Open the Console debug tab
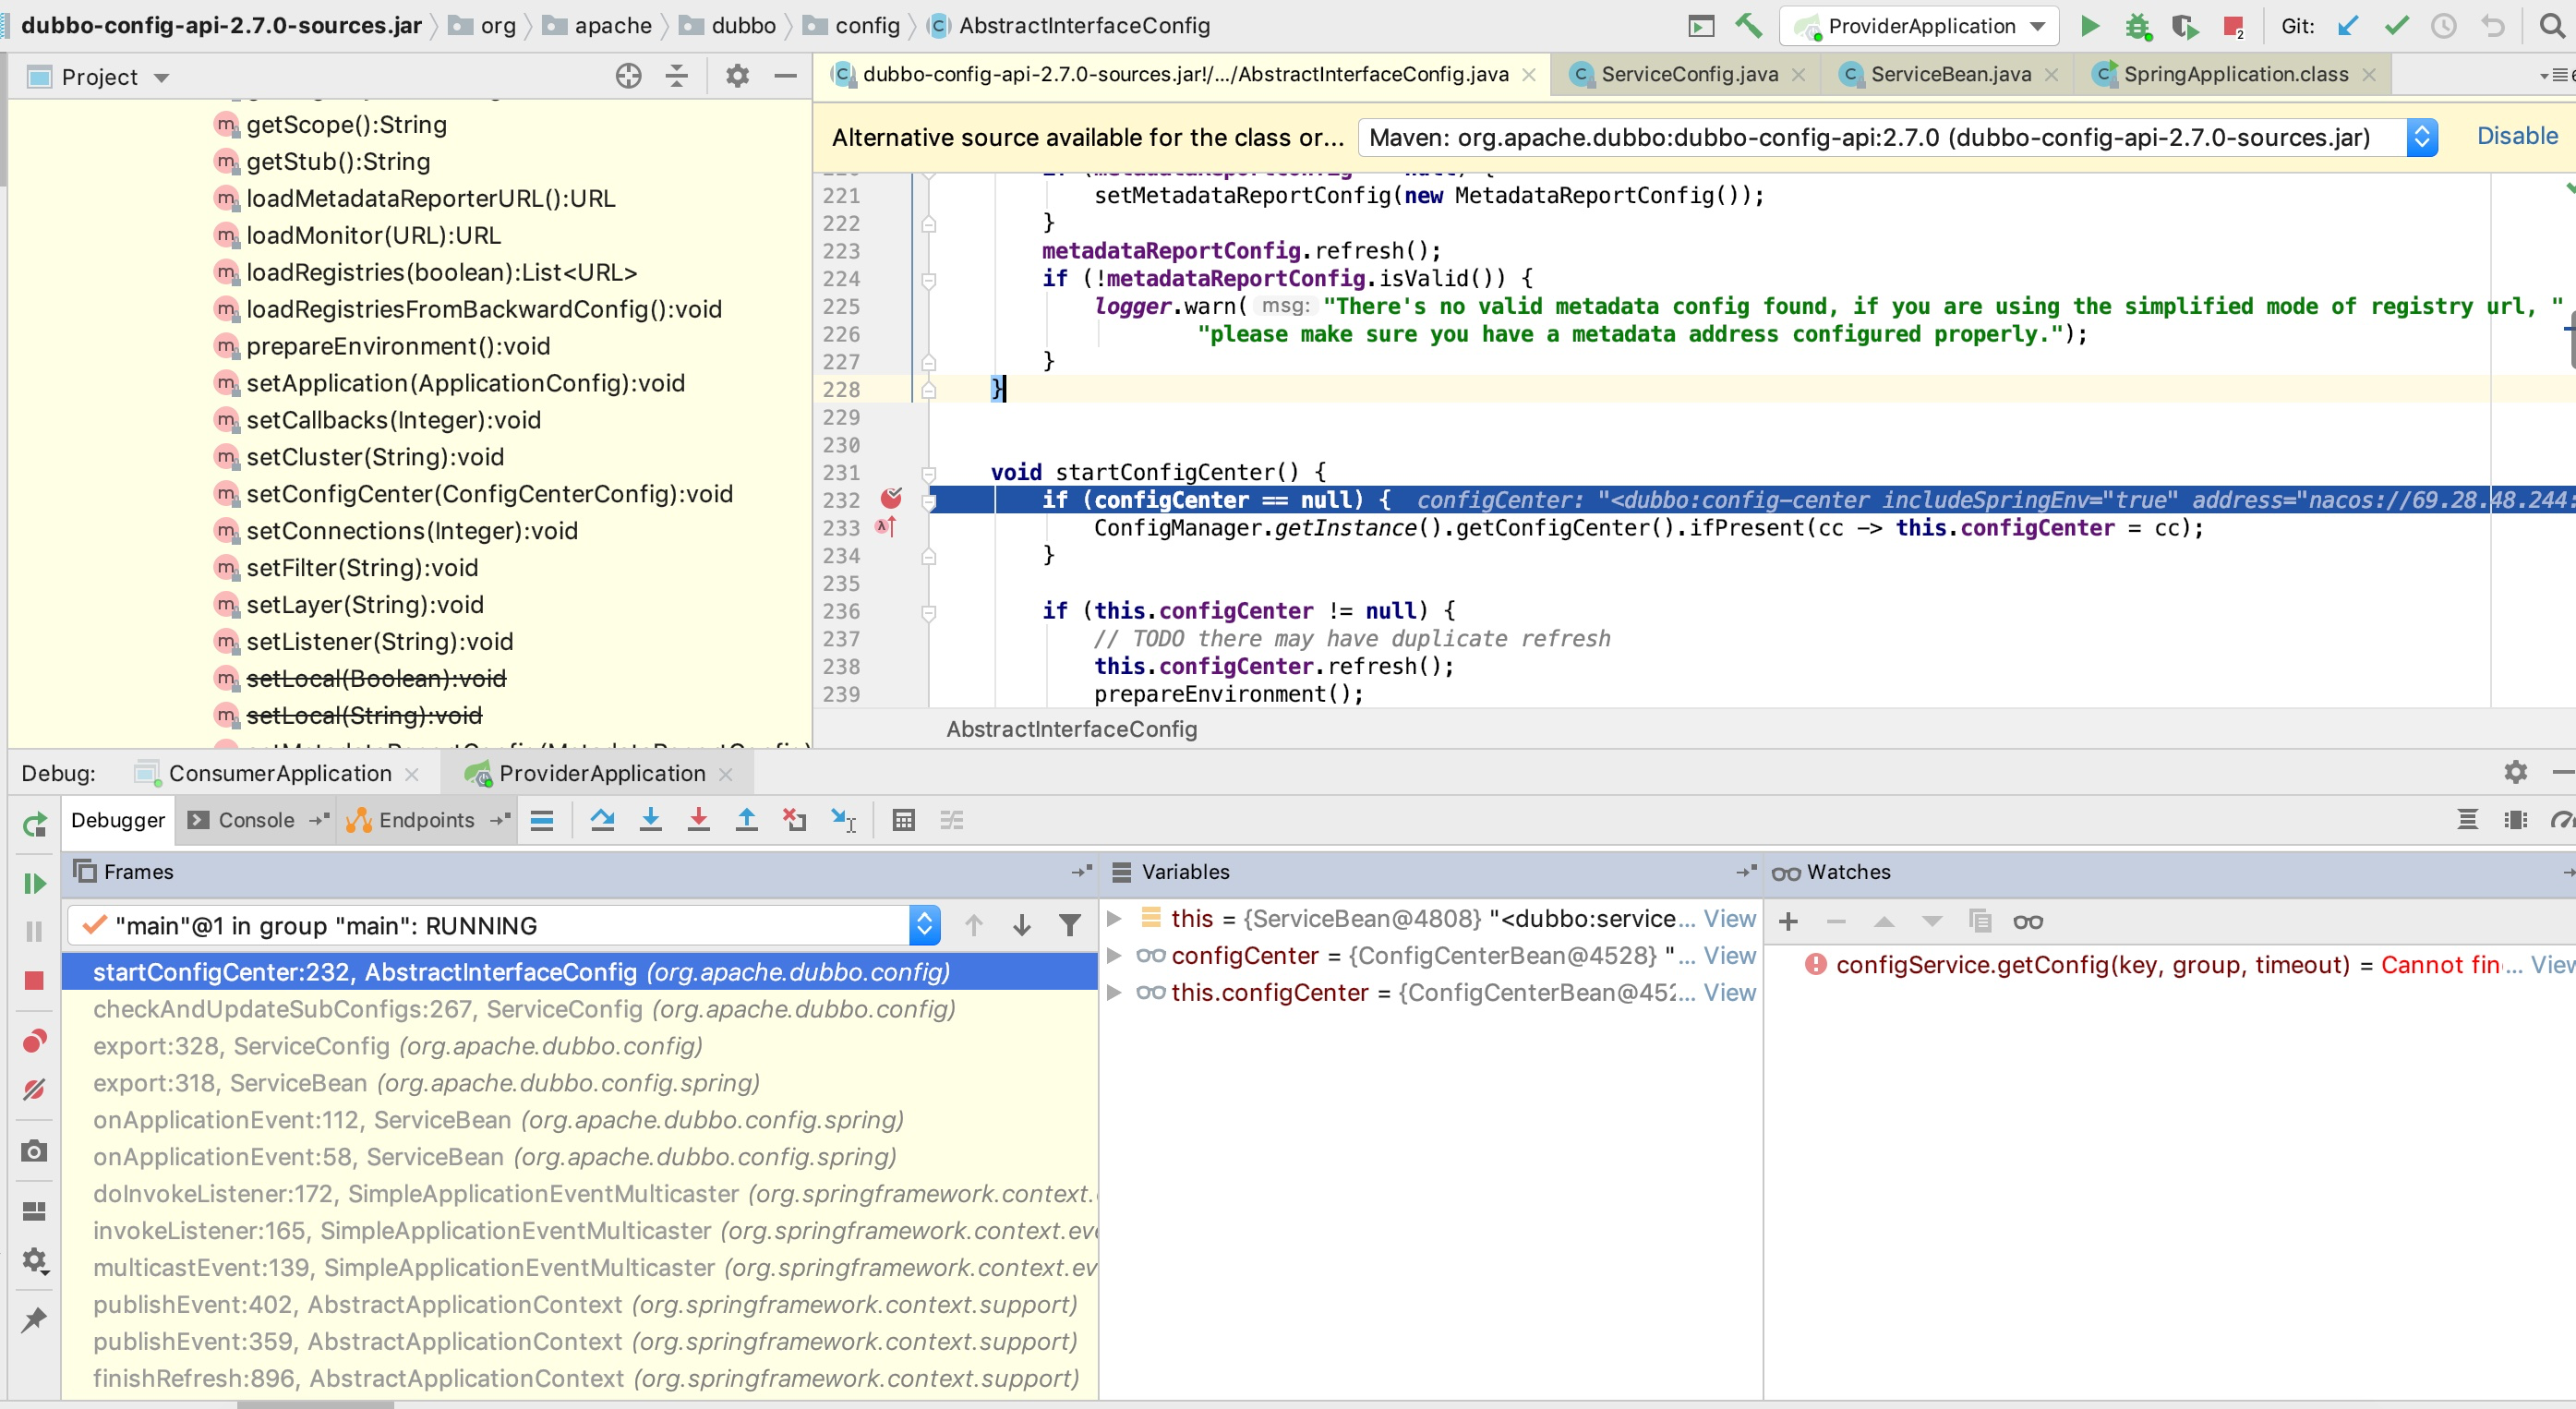This screenshot has height=1409, width=2576. tap(255, 820)
